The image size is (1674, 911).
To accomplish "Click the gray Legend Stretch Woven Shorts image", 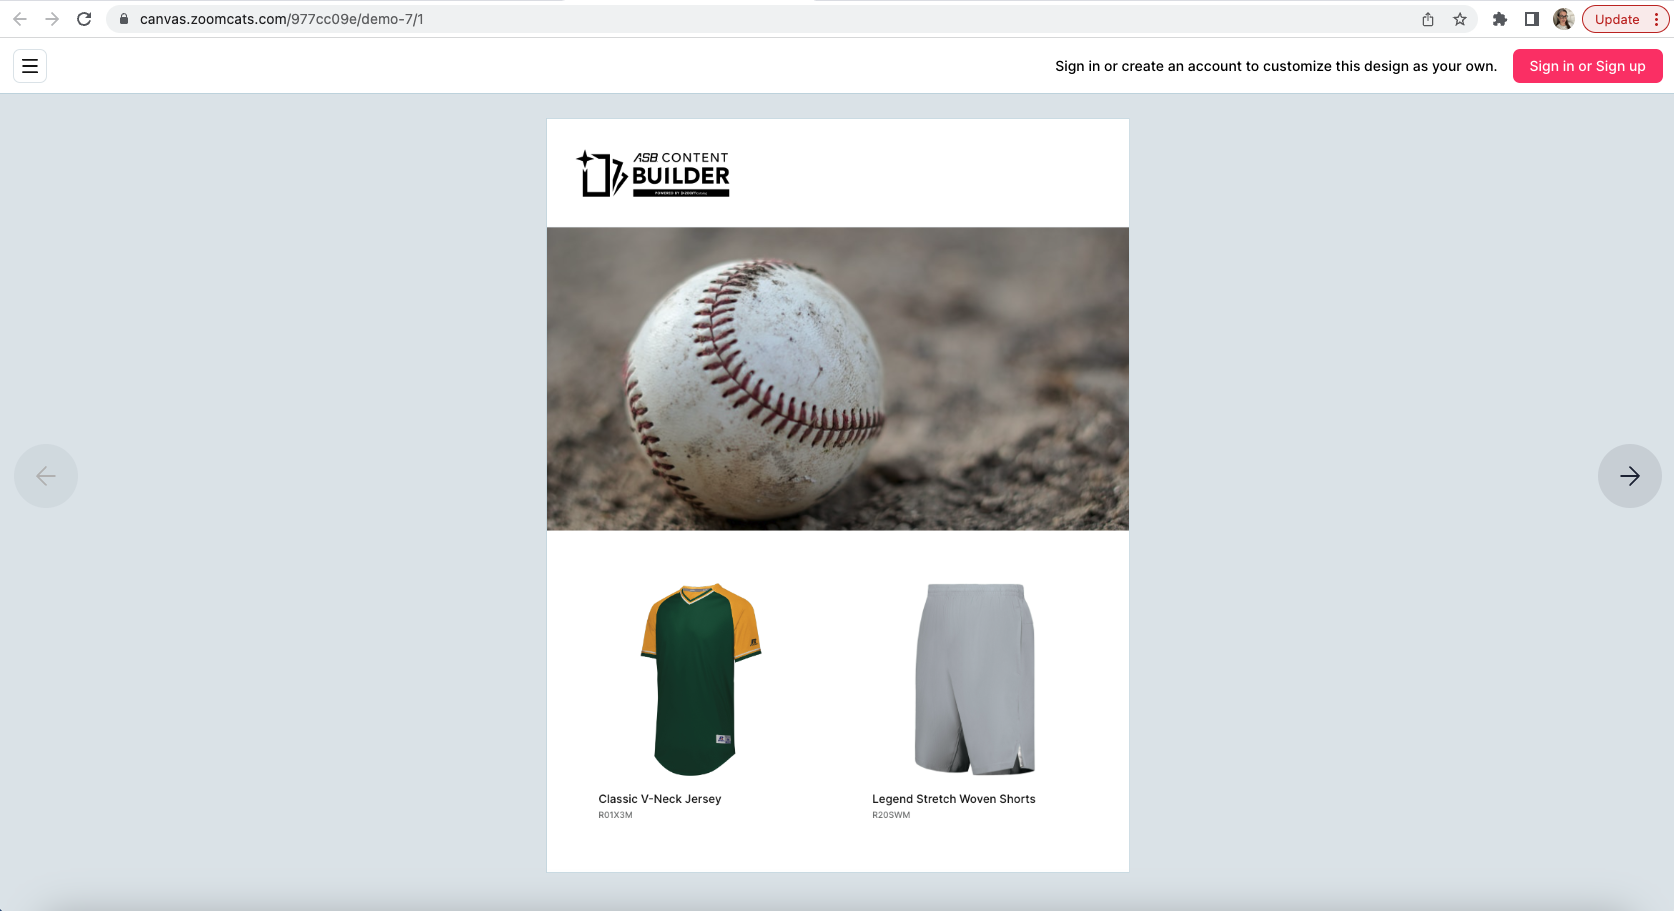I will [974, 679].
